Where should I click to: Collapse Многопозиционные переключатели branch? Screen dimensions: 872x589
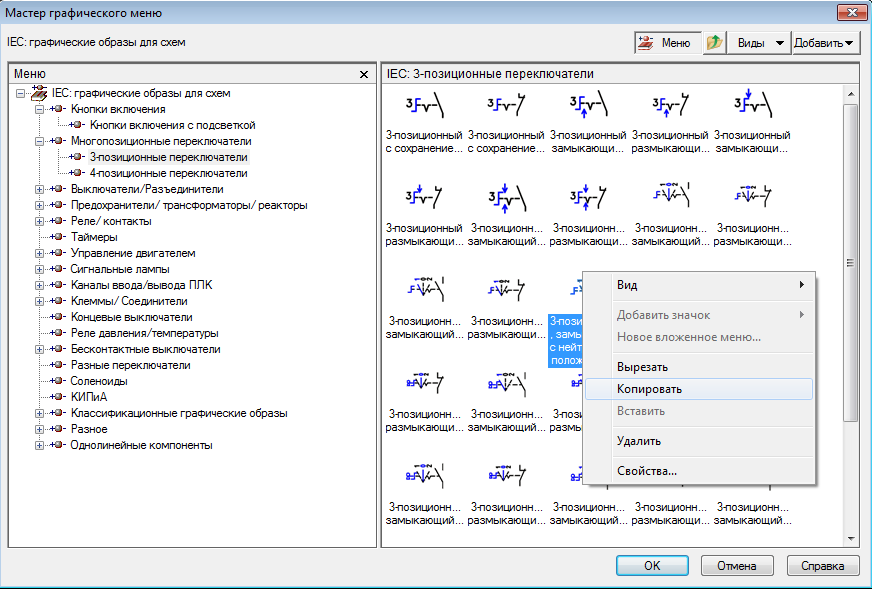pyautogui.click(x=39, y=141)
